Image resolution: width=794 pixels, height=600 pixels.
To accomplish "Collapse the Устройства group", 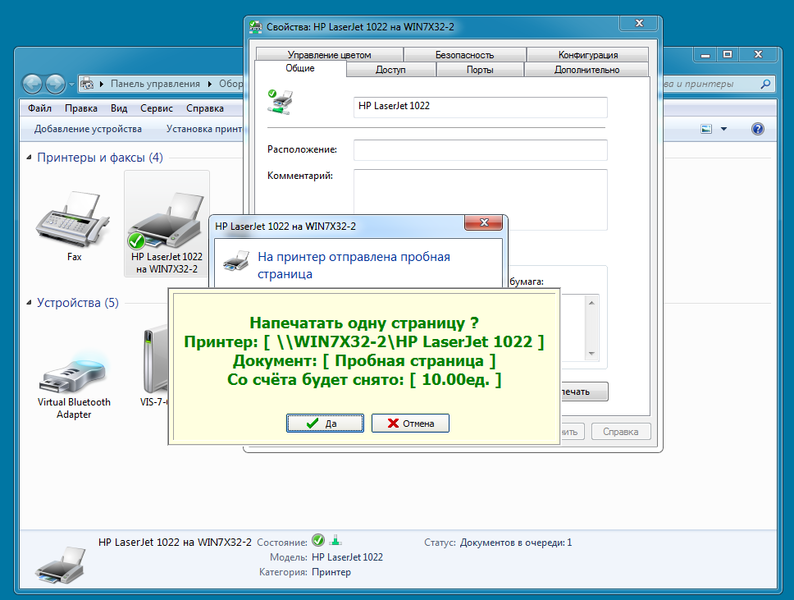I will 29,303.
